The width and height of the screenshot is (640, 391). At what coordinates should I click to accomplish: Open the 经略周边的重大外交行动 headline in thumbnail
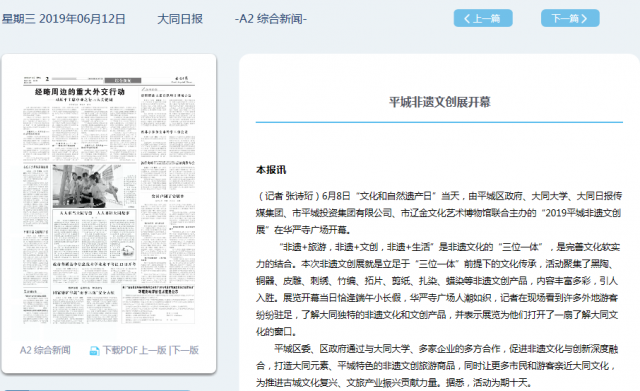(x=80, y=92)
